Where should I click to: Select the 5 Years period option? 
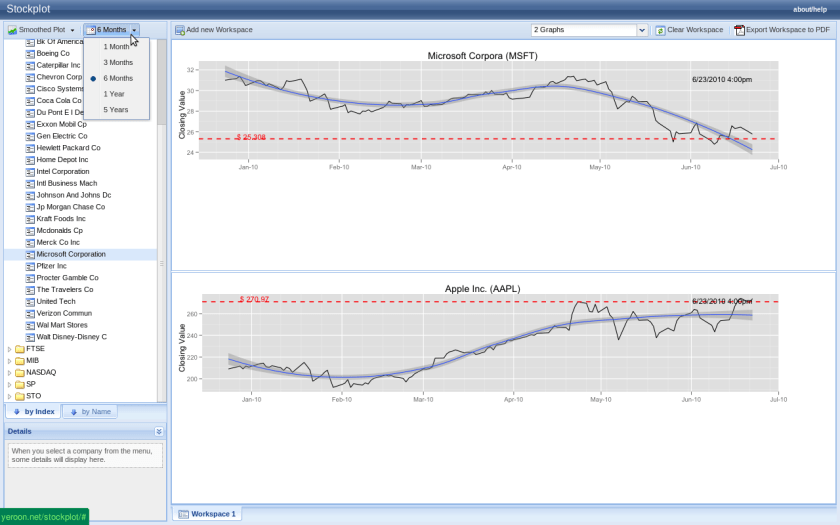point(116,109)
